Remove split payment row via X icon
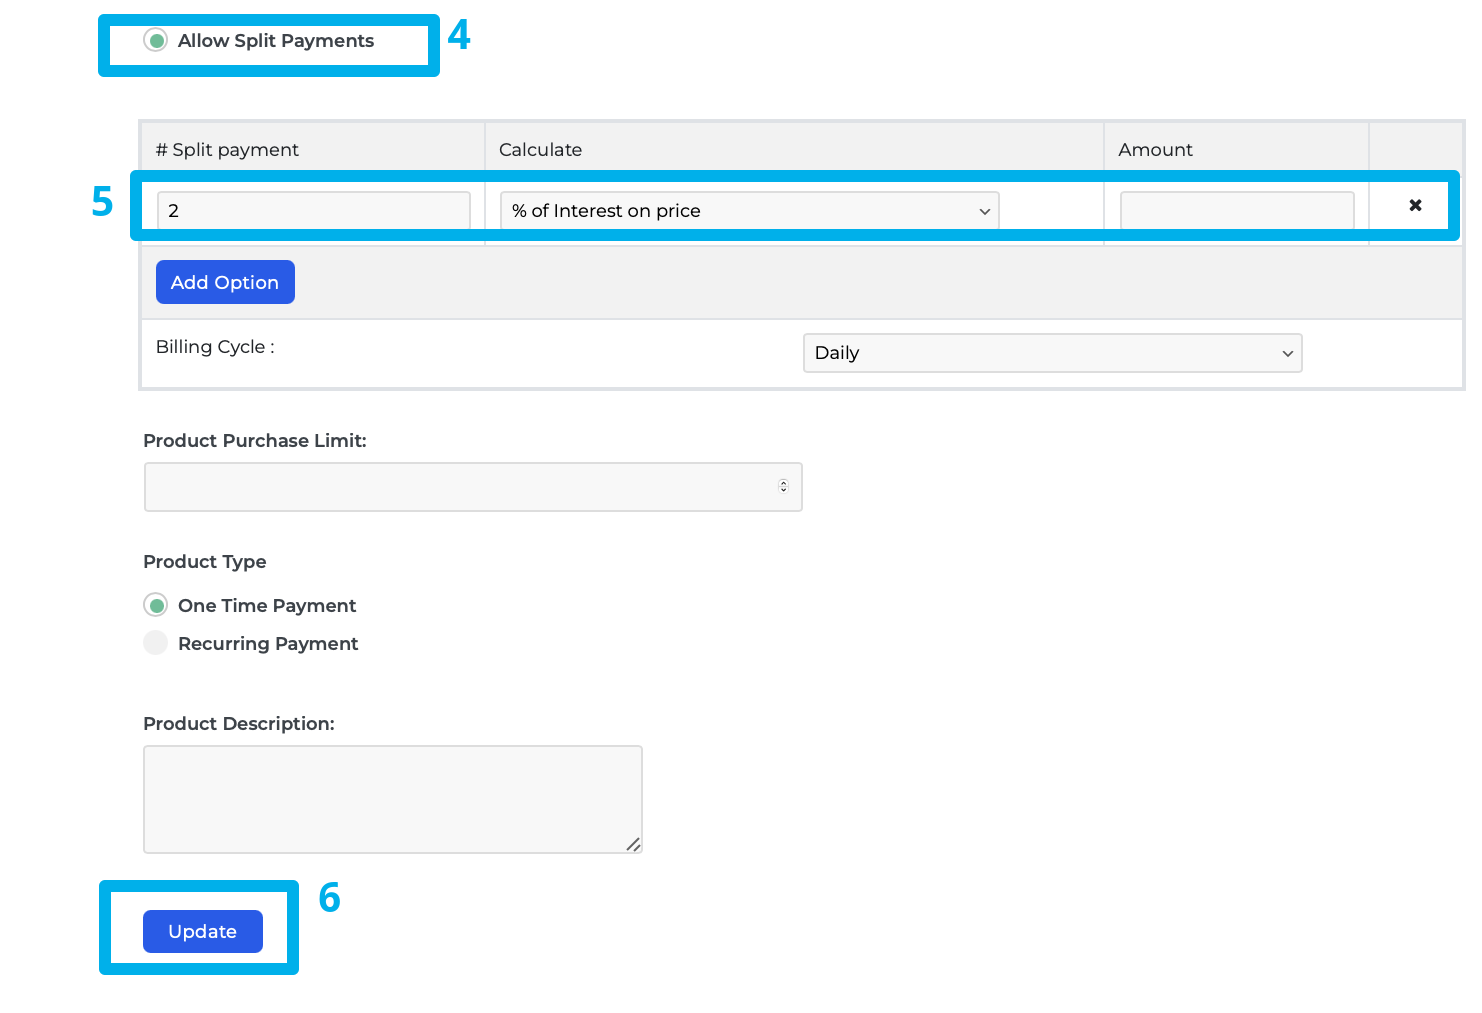The image size is (1482, 1013). [1415, 205]
